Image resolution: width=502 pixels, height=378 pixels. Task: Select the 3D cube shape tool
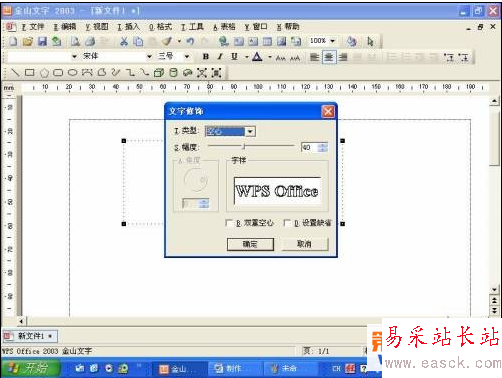[159, 72]
